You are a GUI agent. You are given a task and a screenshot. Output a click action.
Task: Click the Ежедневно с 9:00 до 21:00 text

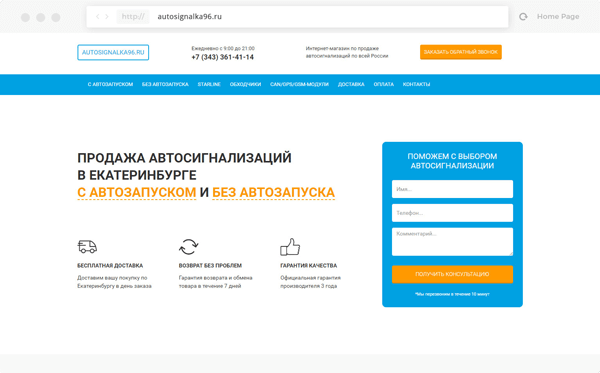point(223,49)
